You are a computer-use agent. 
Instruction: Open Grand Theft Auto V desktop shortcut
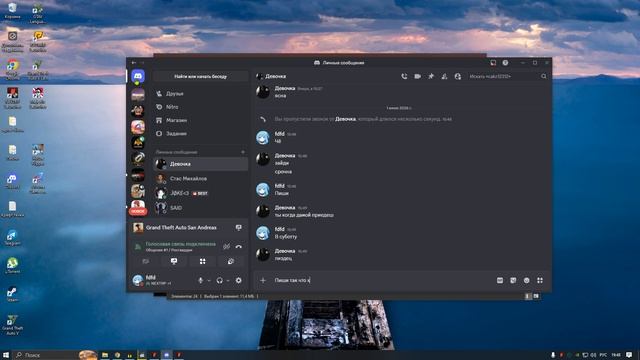[12, 325]
